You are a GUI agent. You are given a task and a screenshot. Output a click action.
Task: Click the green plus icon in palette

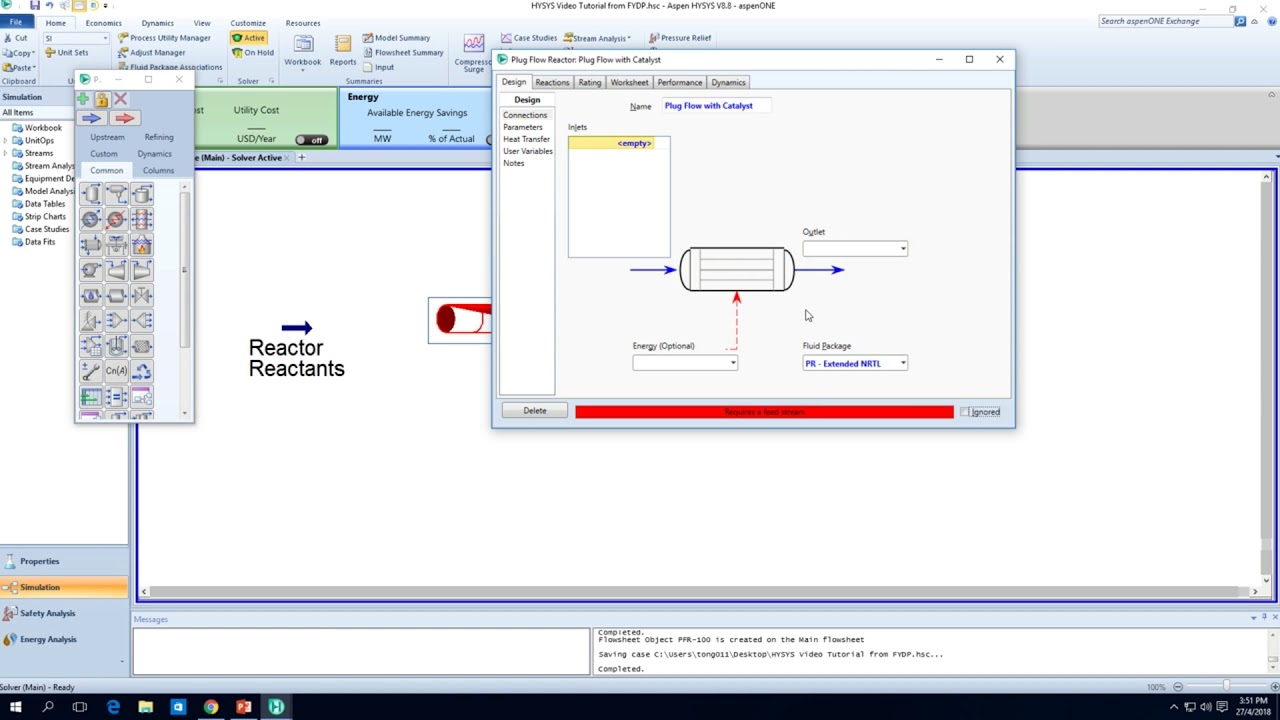83,99
